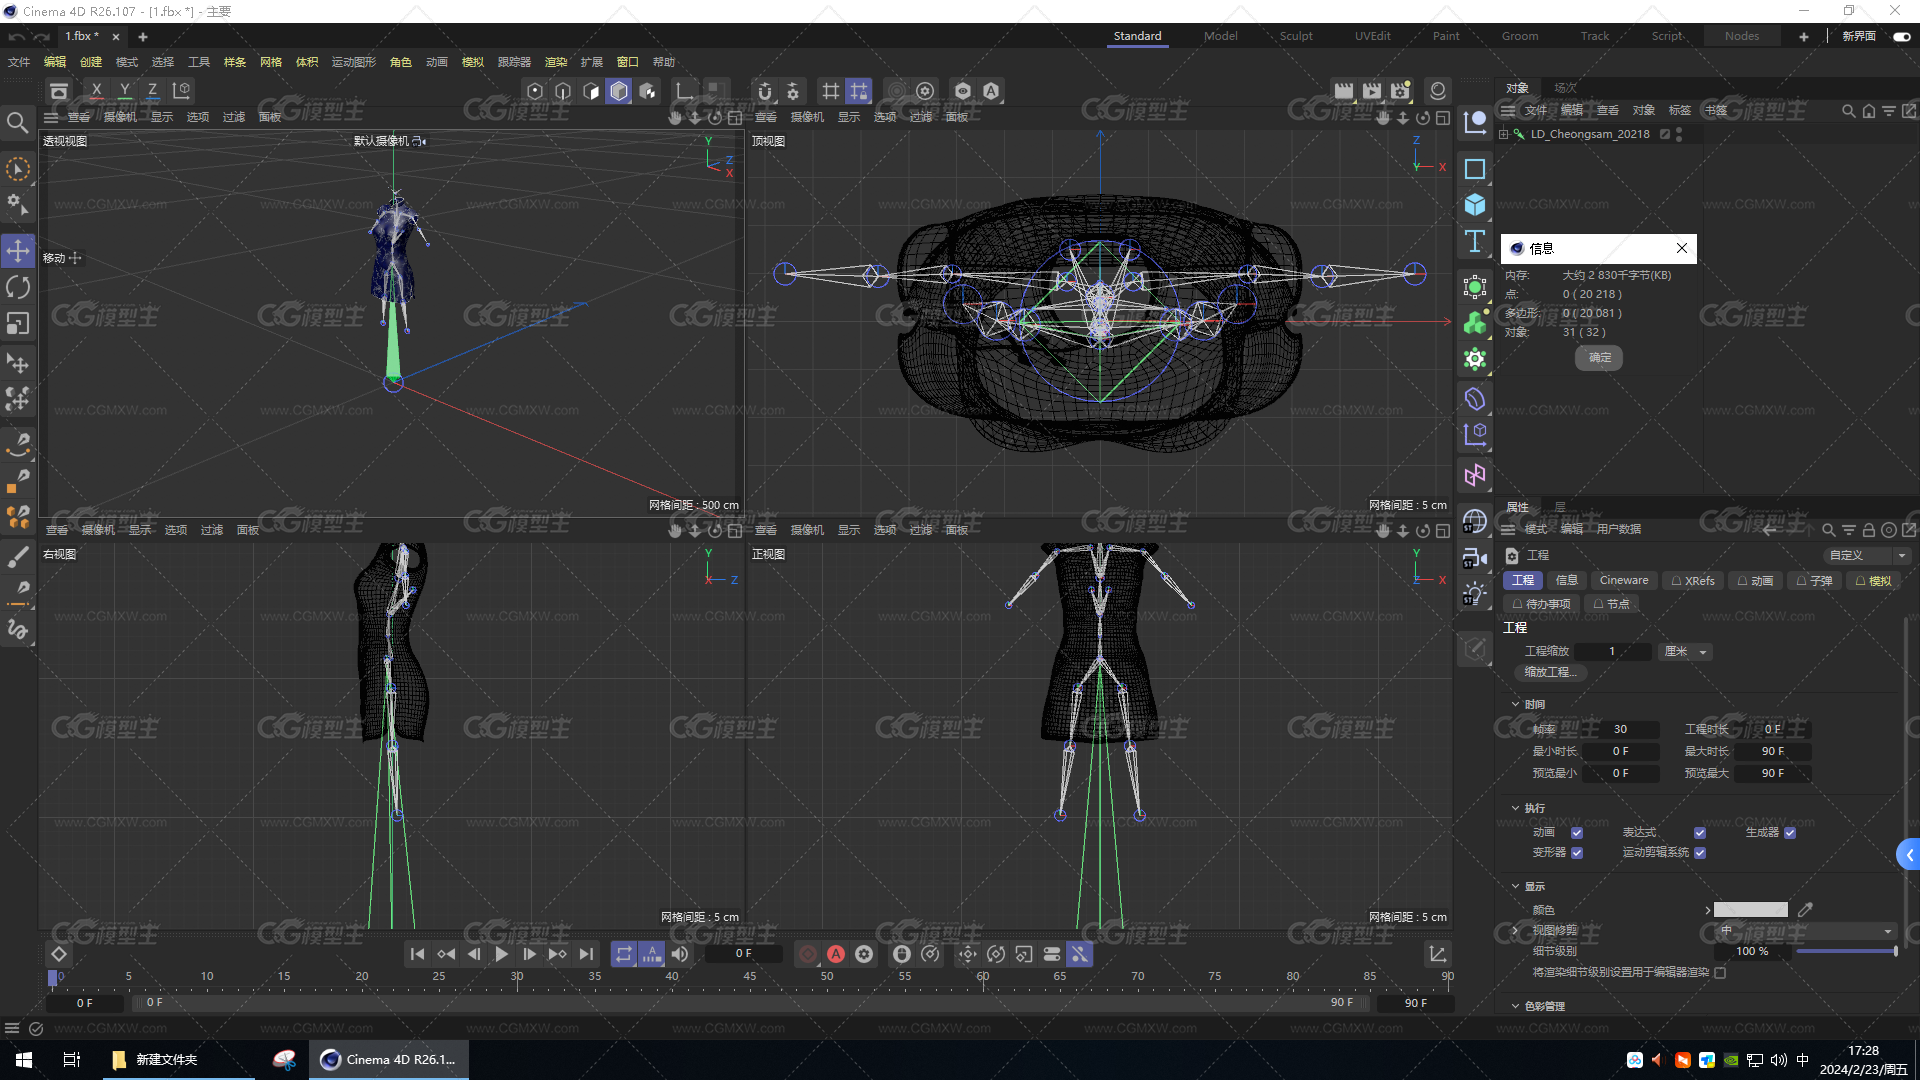Click frame 45 on the timeline ruler
Screen dimensions: 1920x1080
coord(749,977)
